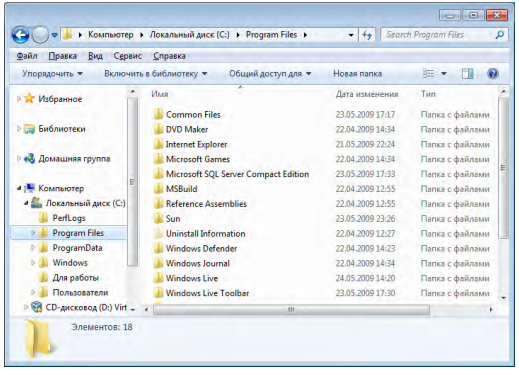Collapse the Компьютер tree node
This screenshot has height=370, width=519.
point(19,188)
